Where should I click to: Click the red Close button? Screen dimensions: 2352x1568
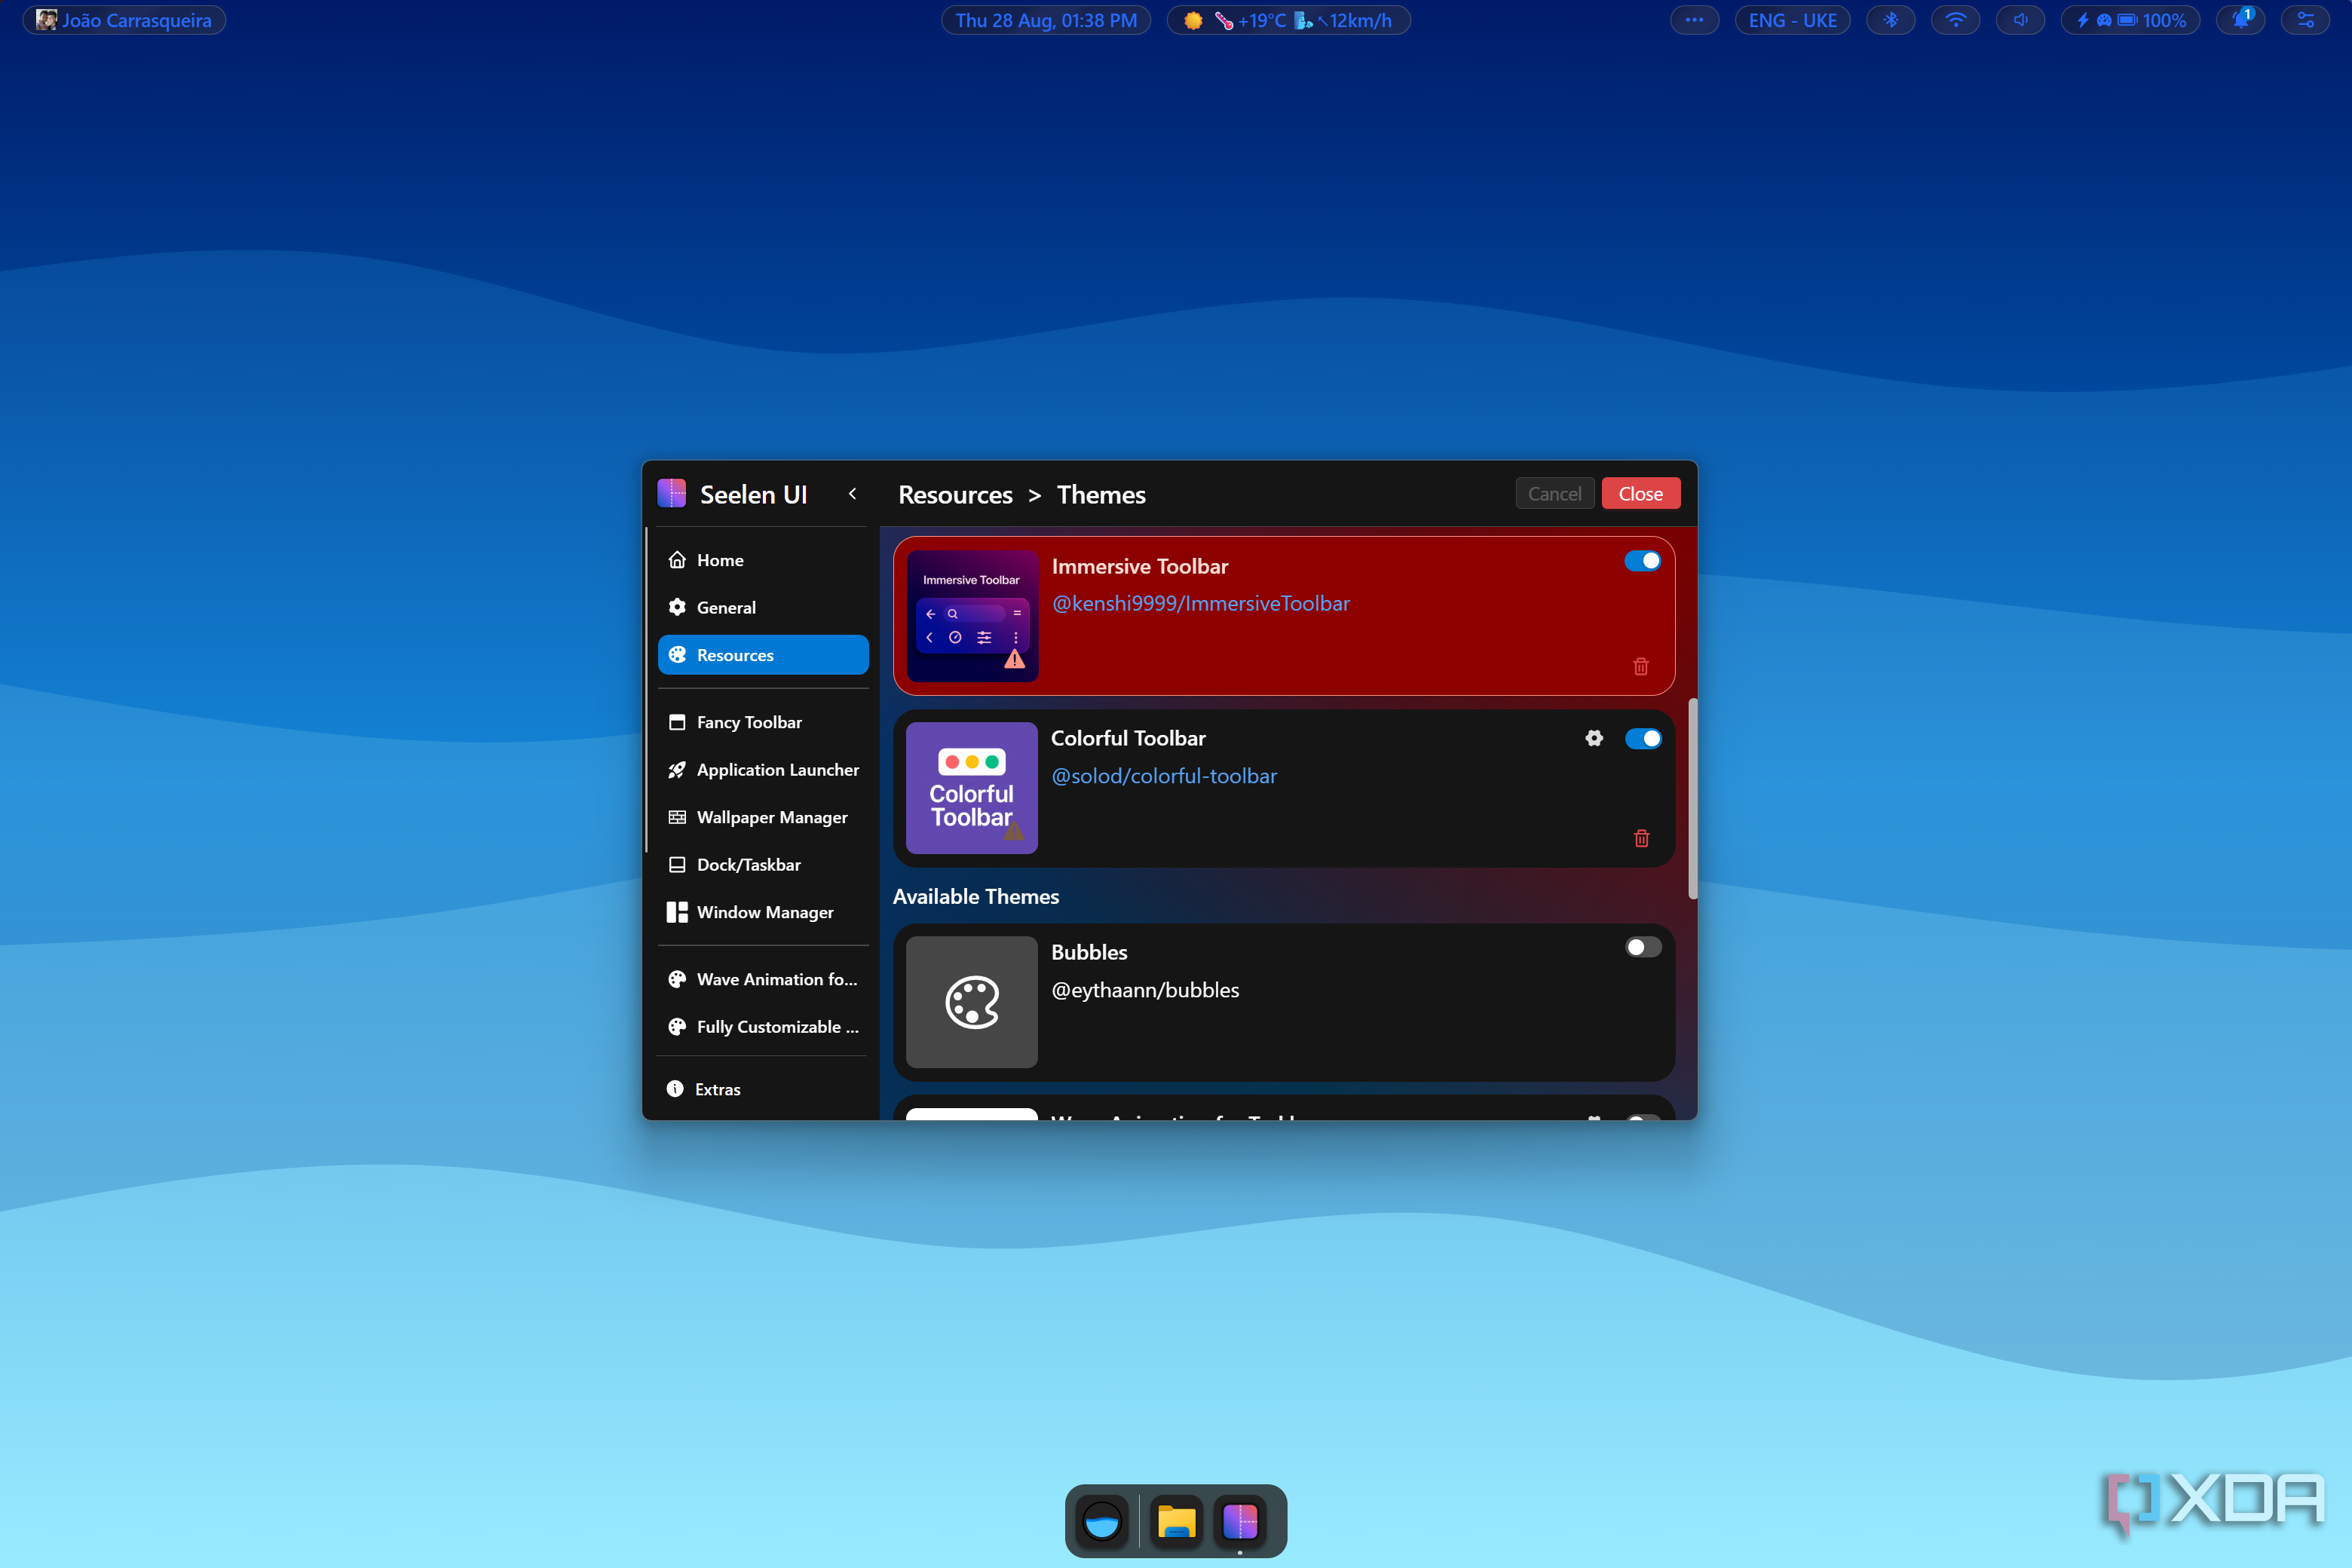[x=1640, y=494]
